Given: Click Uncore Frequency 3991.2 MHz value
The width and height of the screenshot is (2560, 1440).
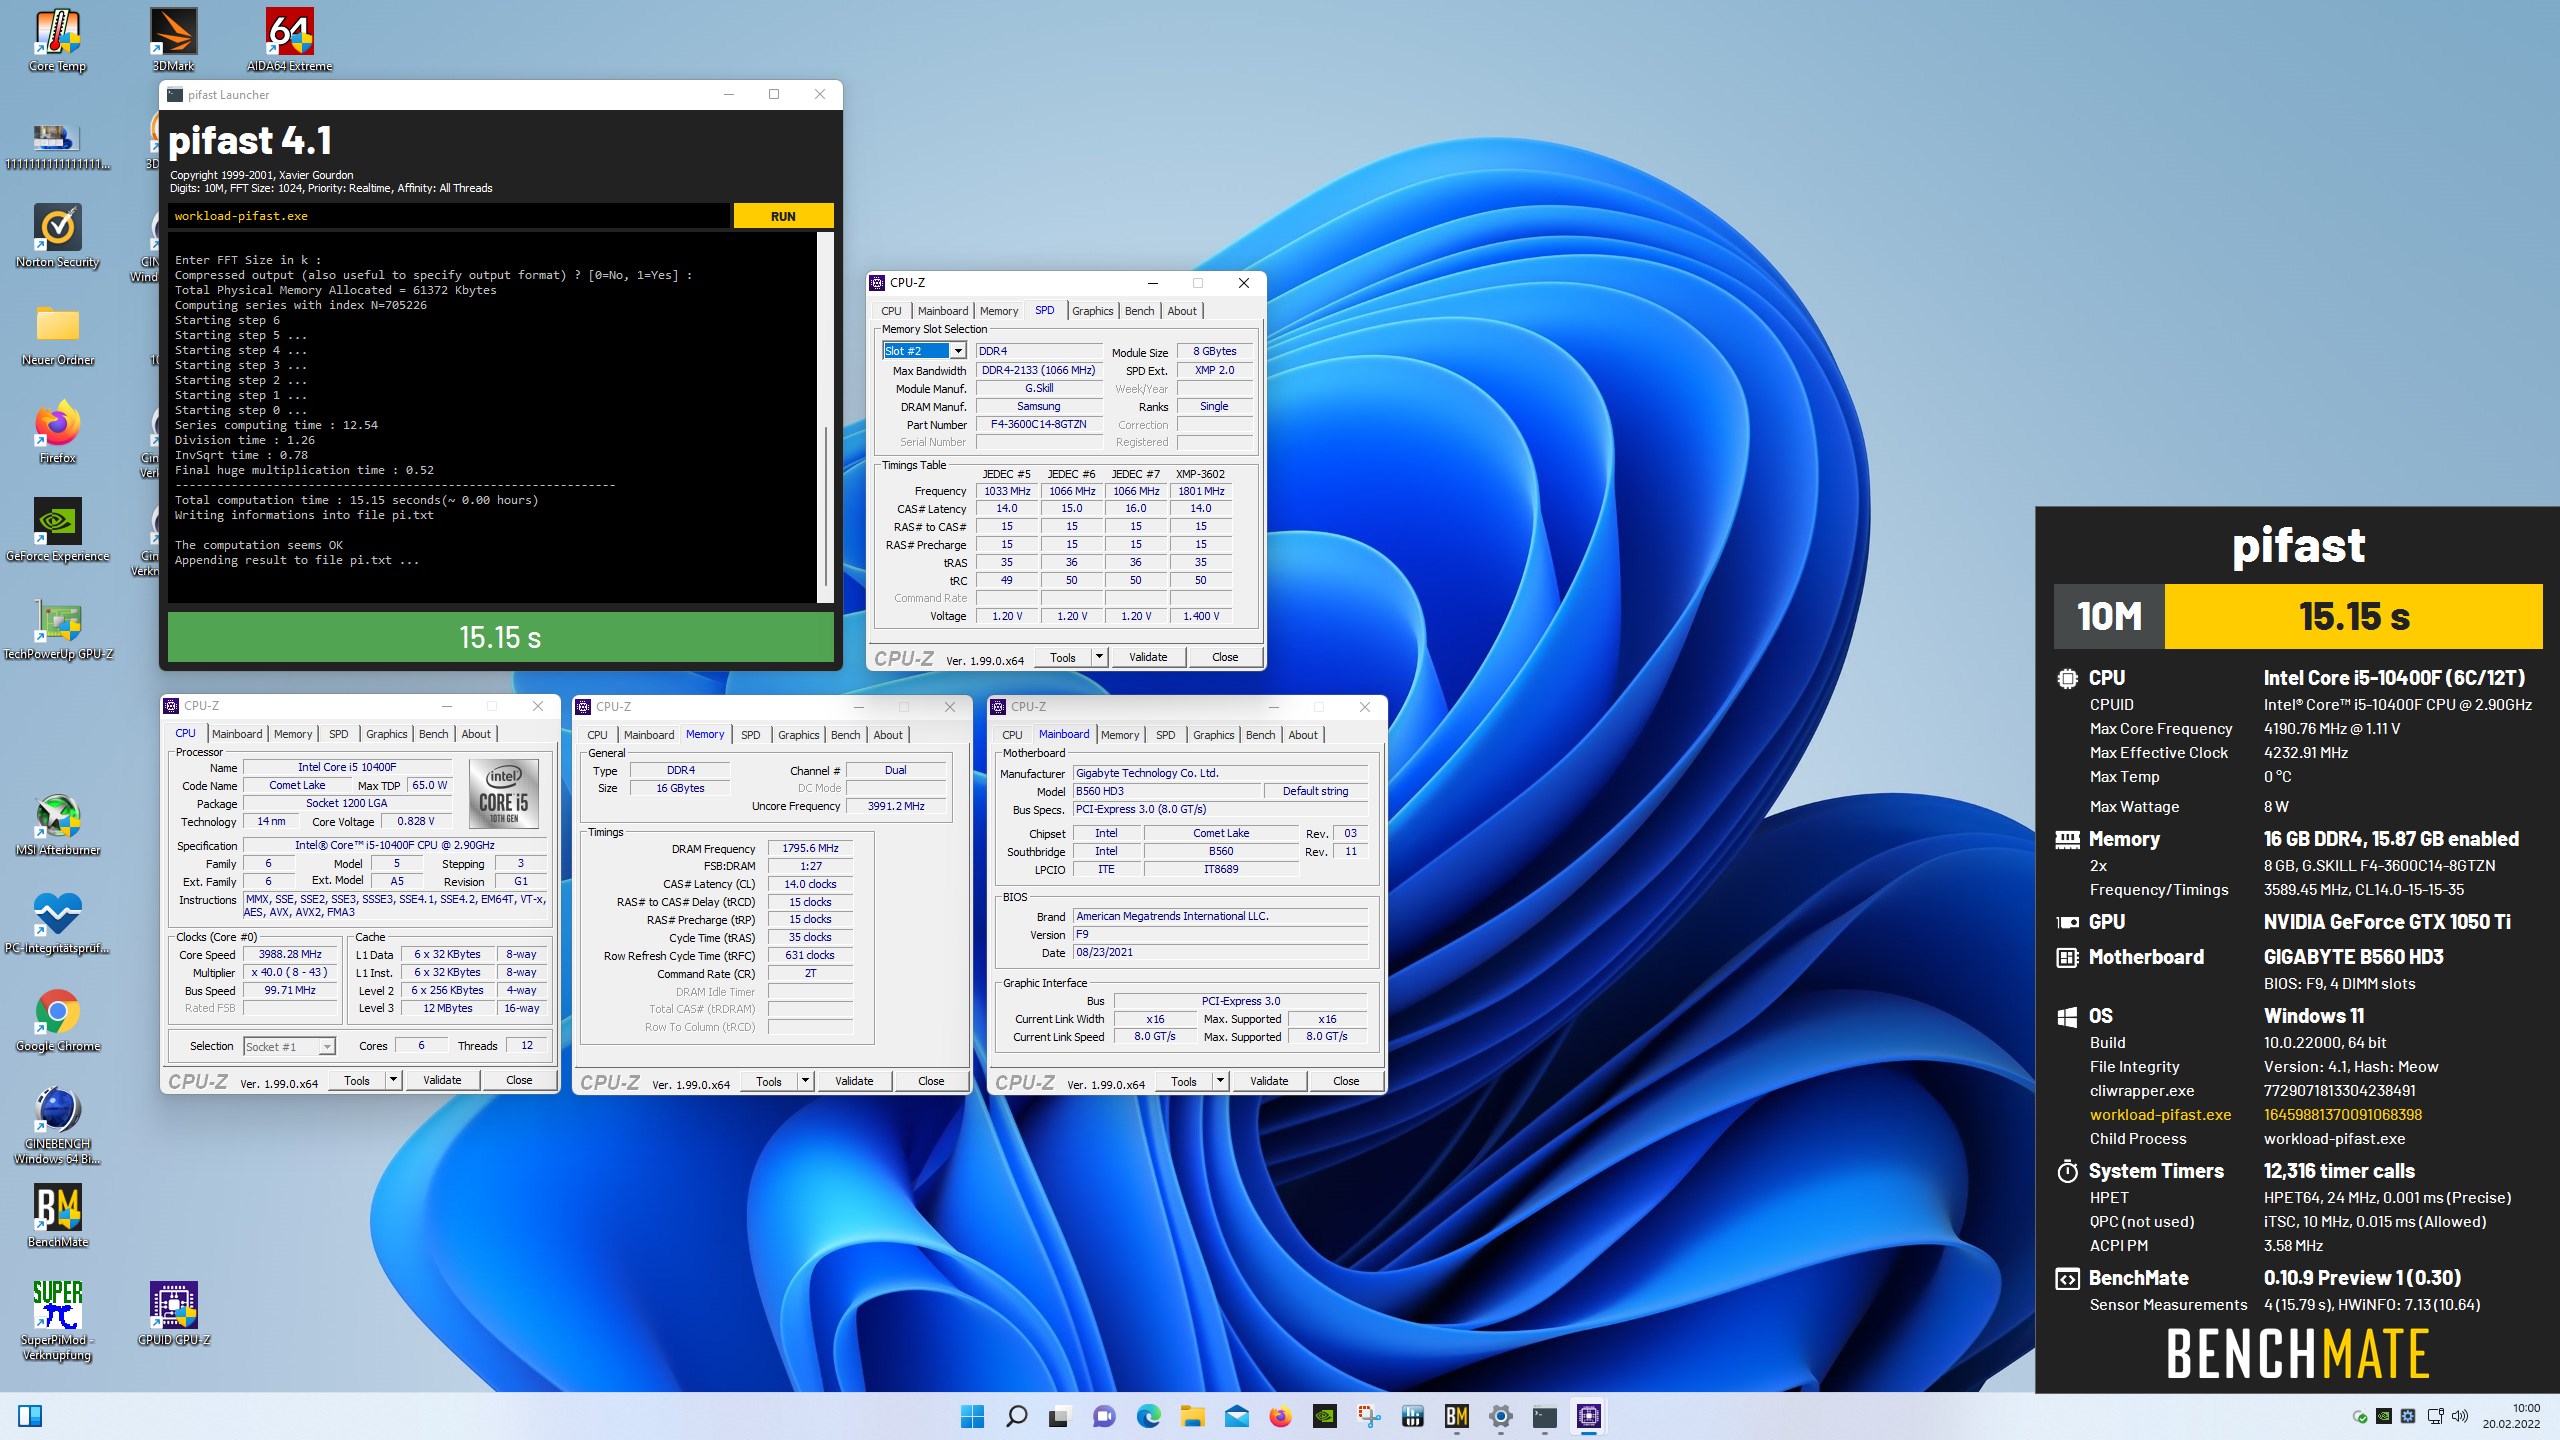Looking at the screenshot, I should [x=896, y=806].
